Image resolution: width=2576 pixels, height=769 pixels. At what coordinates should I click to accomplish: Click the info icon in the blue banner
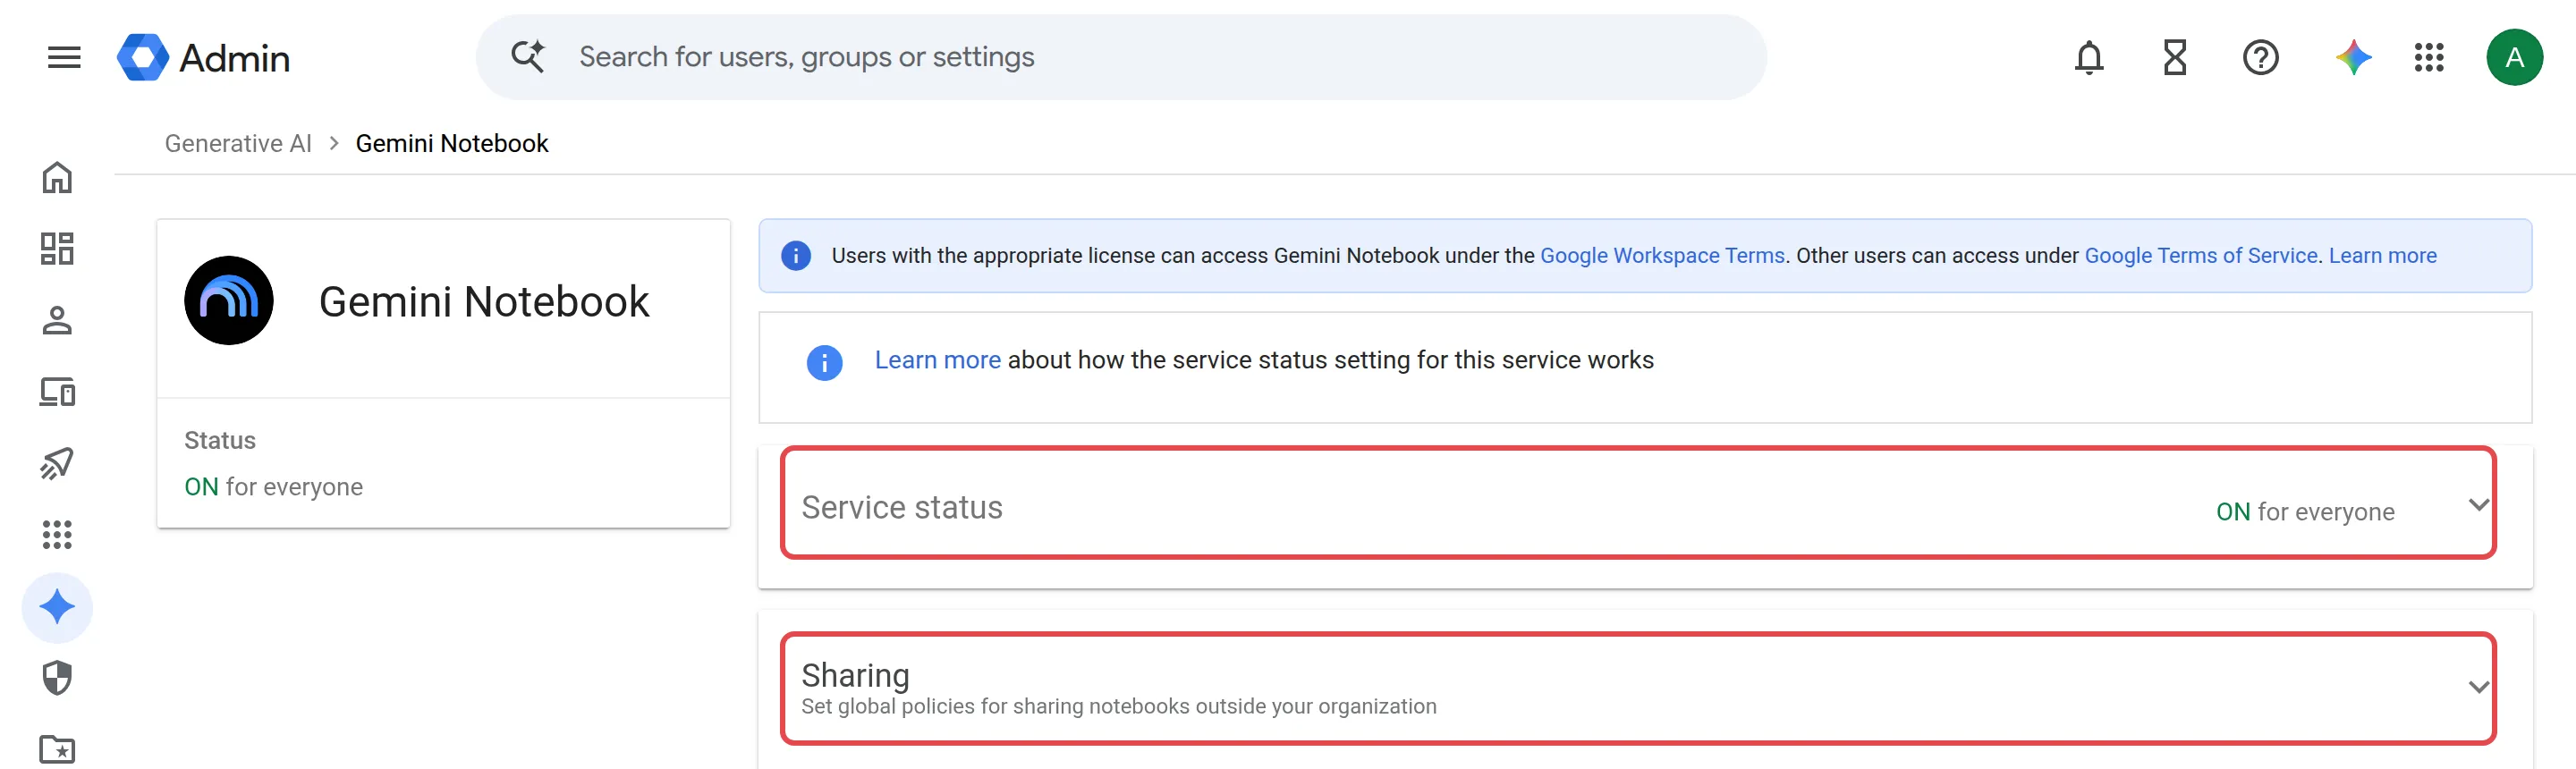click(x=795, y=256)
